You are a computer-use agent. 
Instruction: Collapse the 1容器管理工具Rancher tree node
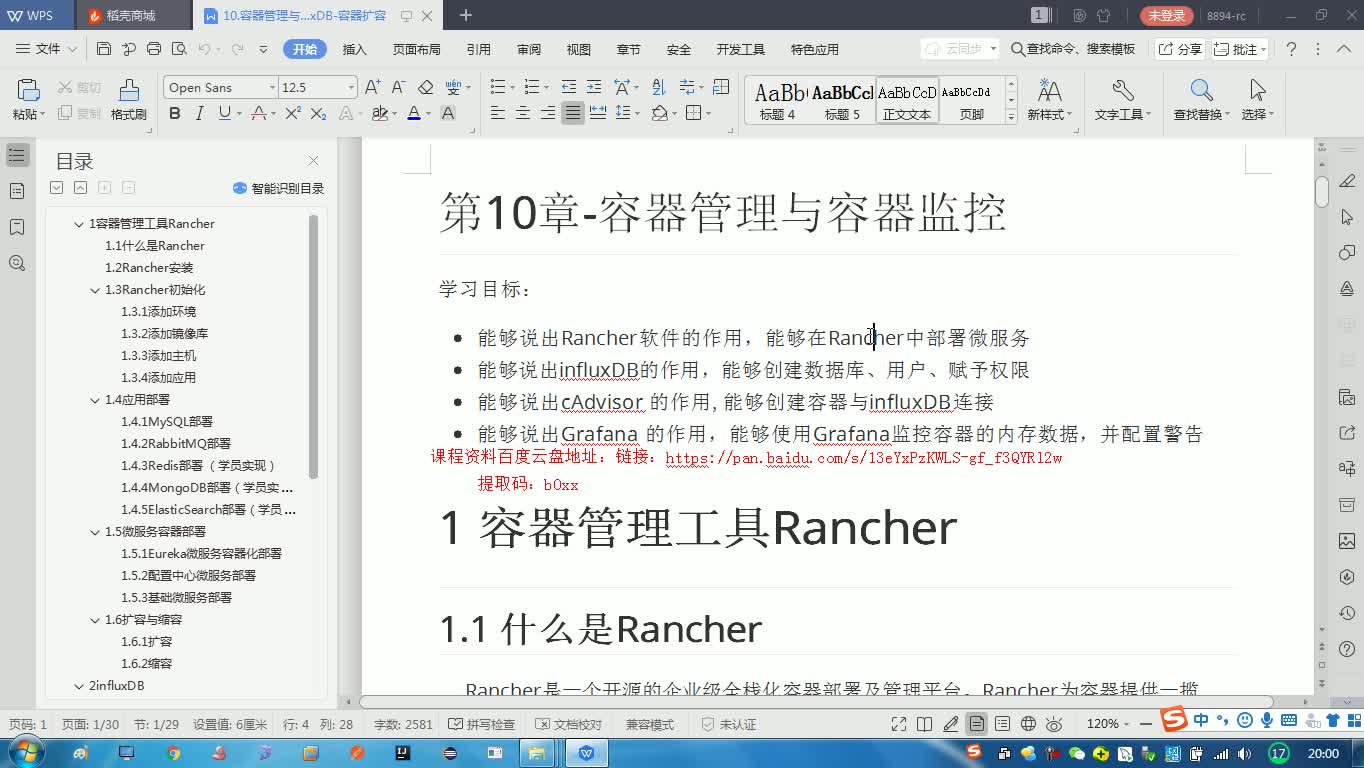tap(79, 224)
